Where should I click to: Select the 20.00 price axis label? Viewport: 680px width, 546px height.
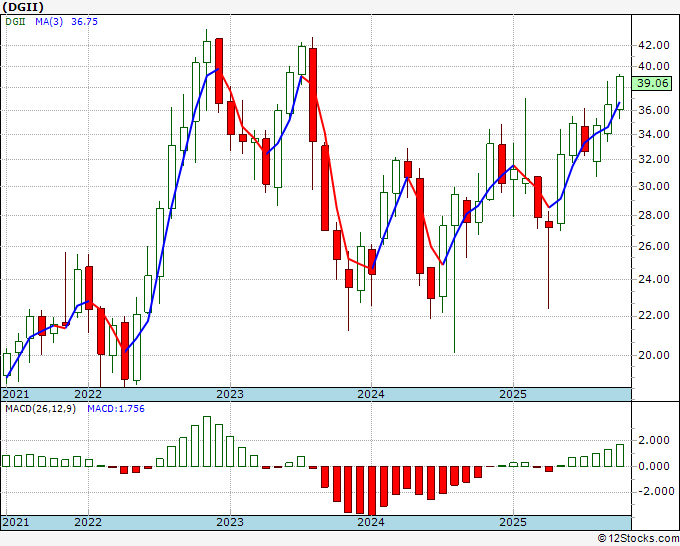(653, 355)
